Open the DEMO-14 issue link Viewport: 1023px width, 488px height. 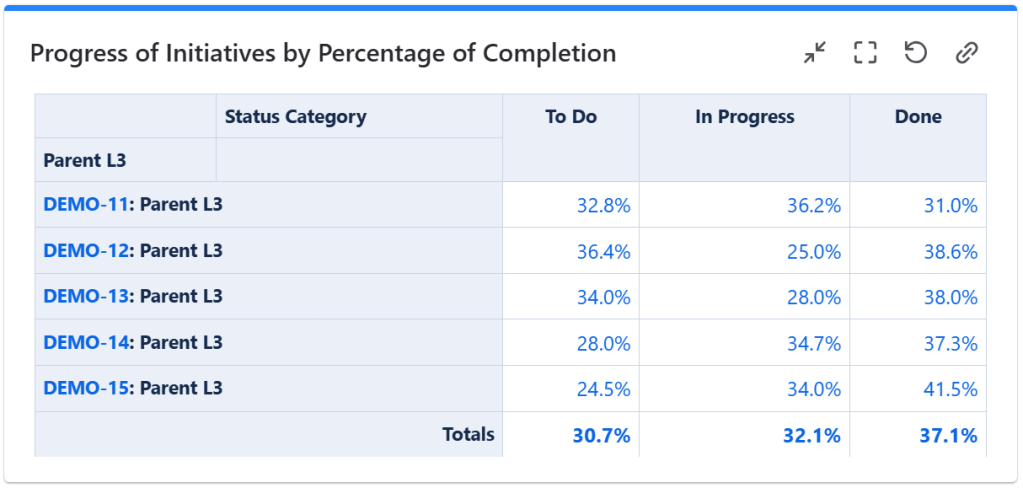click(x=87, y=342)
